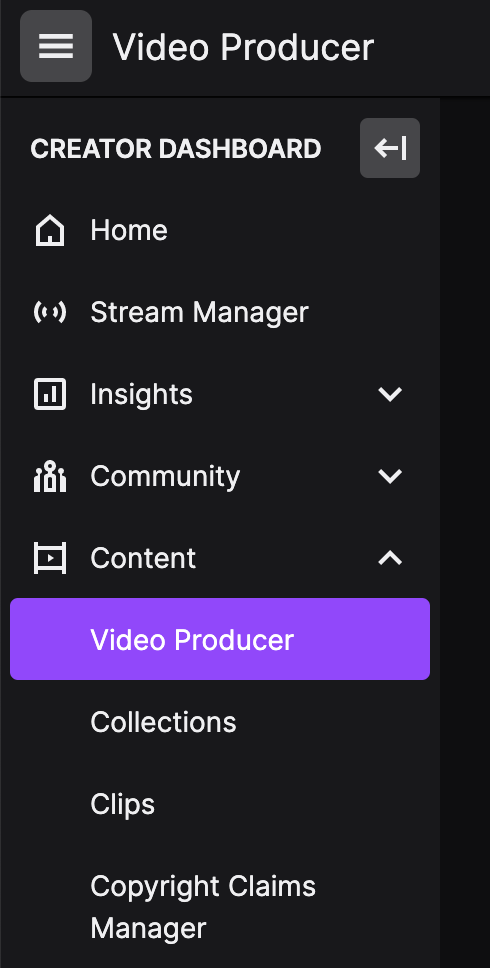Click the Community people icon

(x=50, y=476)
